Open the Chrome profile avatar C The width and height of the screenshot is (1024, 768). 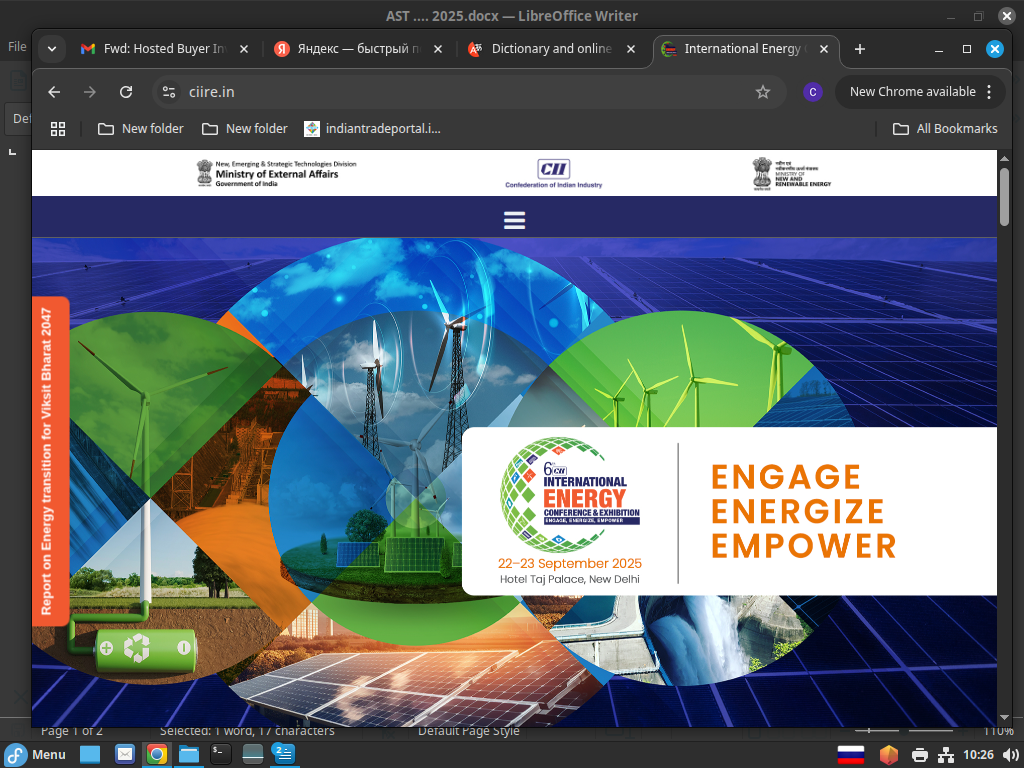pyautogui.click(x=812, y=92)
